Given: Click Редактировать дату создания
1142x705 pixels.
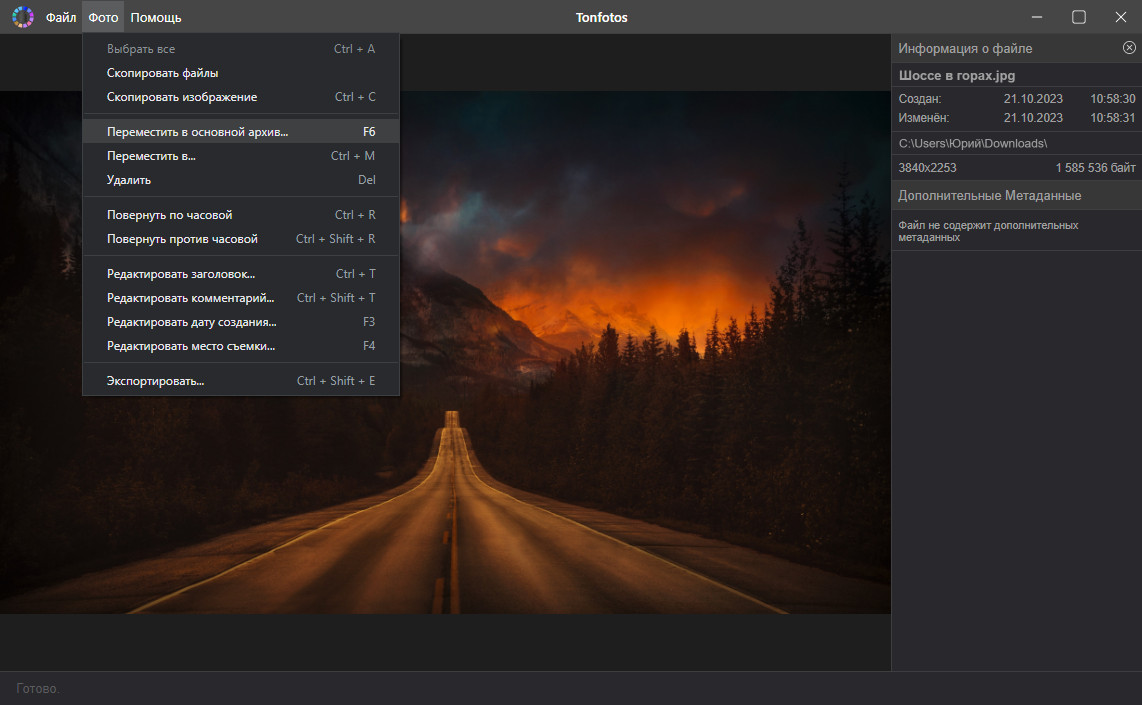Looking at the screenshot, I should pos(192,322).
